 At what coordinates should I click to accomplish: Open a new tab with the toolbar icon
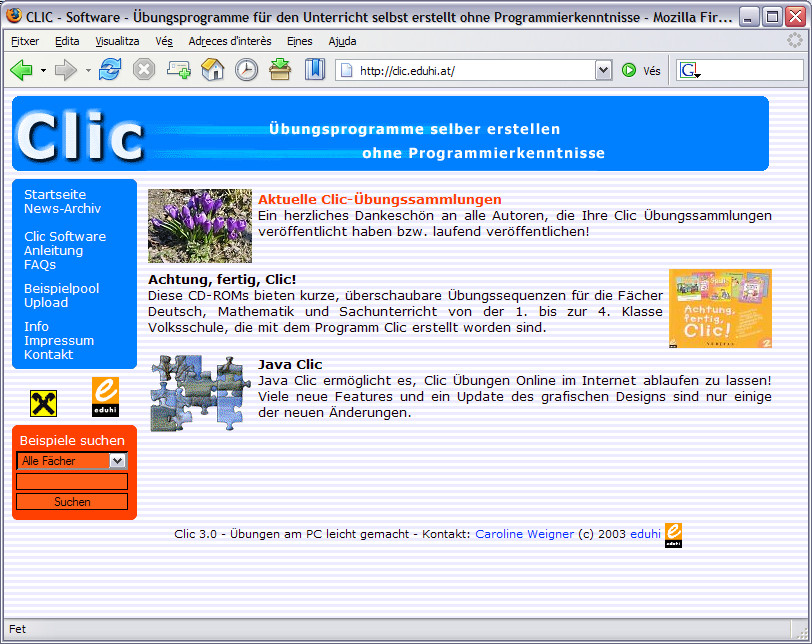click(179, 70)
